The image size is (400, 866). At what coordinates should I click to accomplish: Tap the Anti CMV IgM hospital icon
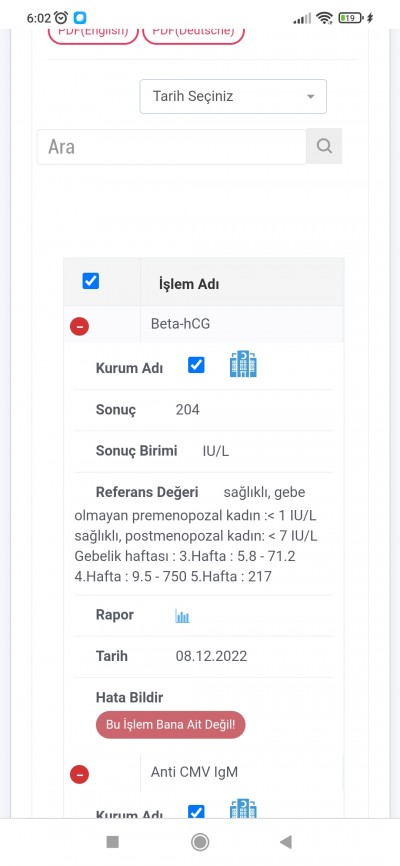click(x=243, y=809)
